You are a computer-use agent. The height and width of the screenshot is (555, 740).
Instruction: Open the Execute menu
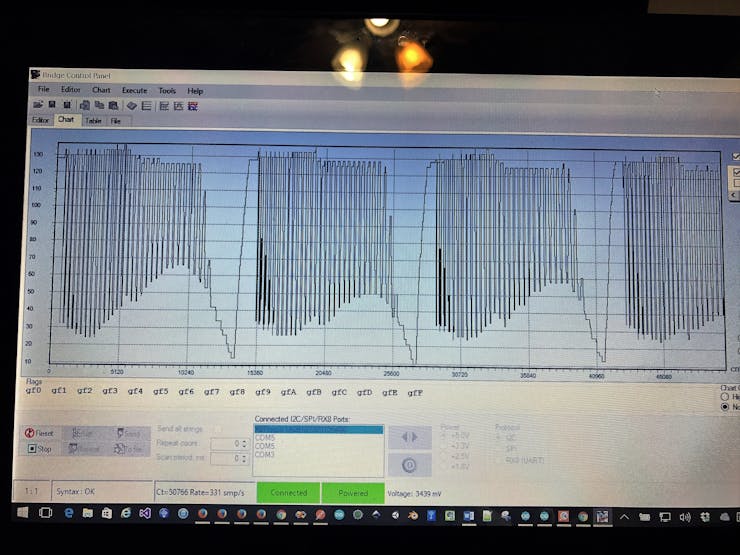[x=135, y=90]
